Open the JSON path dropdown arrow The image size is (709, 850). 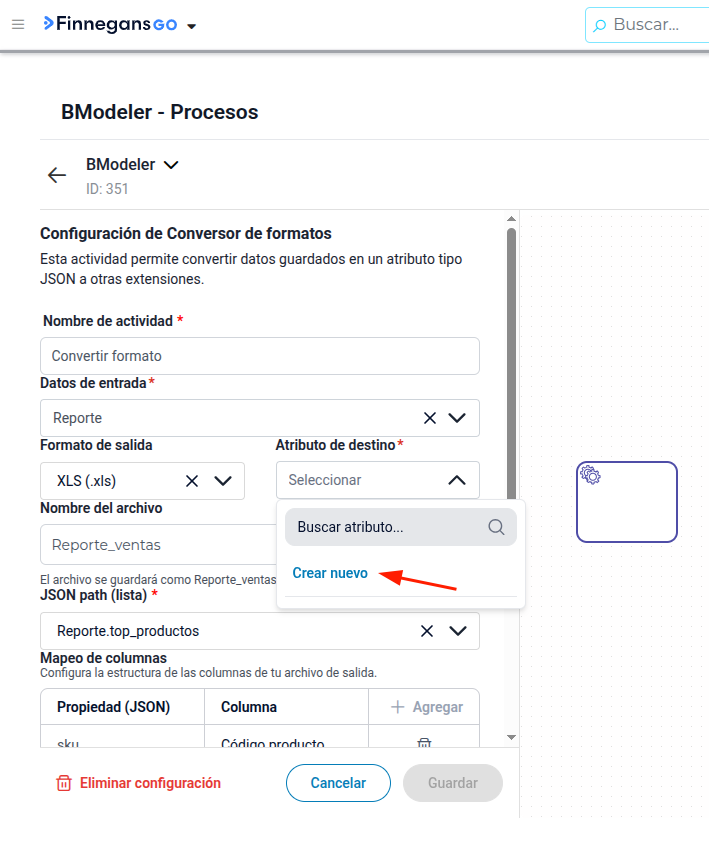tap(458, 631)
